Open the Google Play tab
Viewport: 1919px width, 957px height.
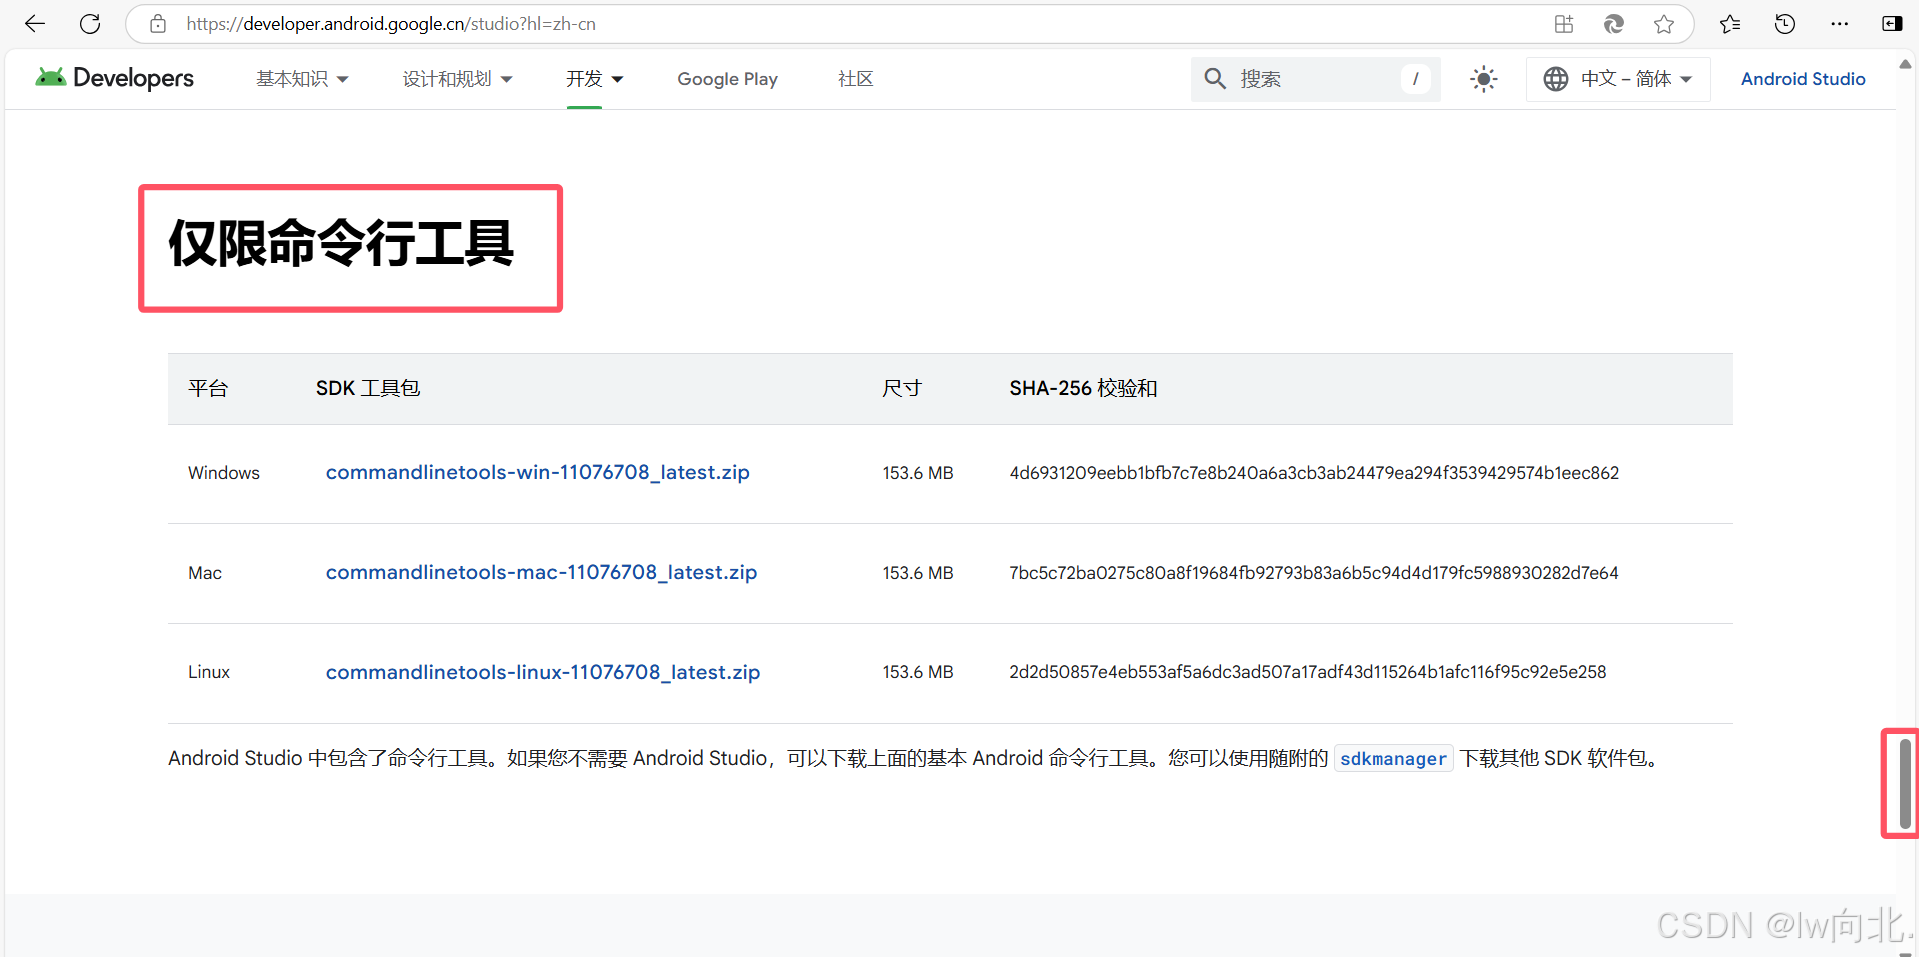click(727, 79)
